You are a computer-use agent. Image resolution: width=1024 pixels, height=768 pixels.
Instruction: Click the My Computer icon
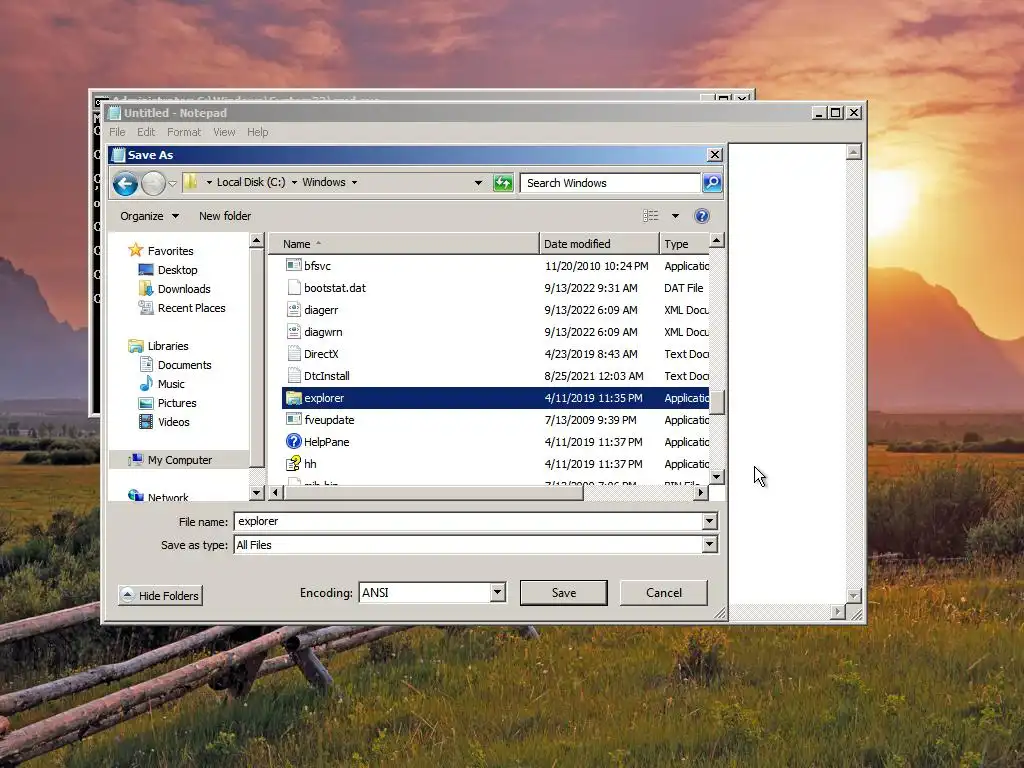(x=136, y=460)
